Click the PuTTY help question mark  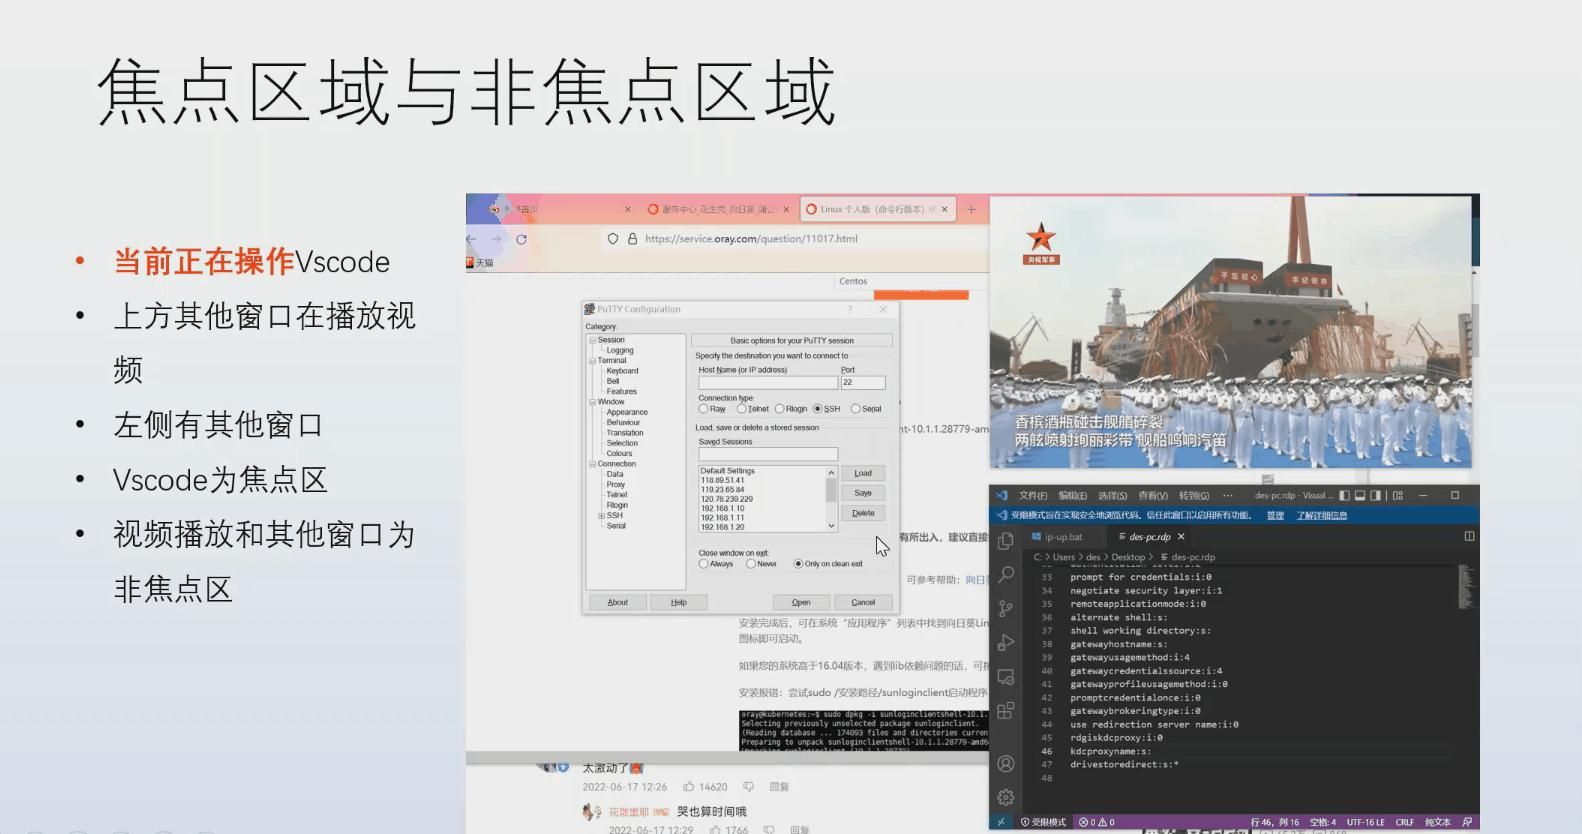851,309
